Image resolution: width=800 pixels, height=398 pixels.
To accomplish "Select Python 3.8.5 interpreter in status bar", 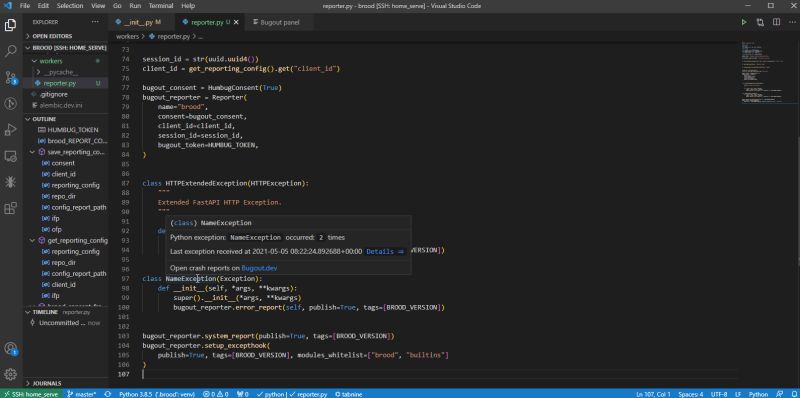I will click(x=157, y=394).
